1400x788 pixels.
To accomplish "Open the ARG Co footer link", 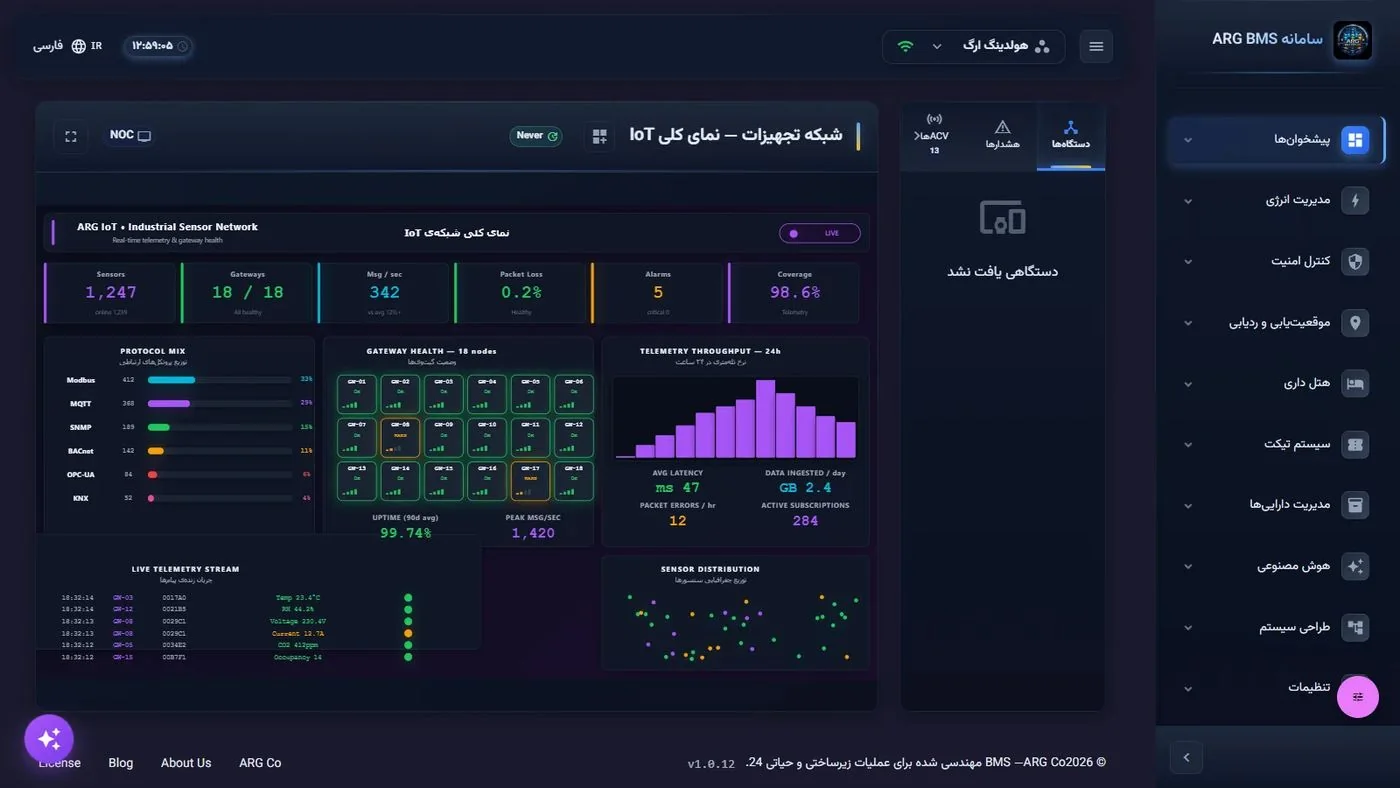I will tap(260, 763).
